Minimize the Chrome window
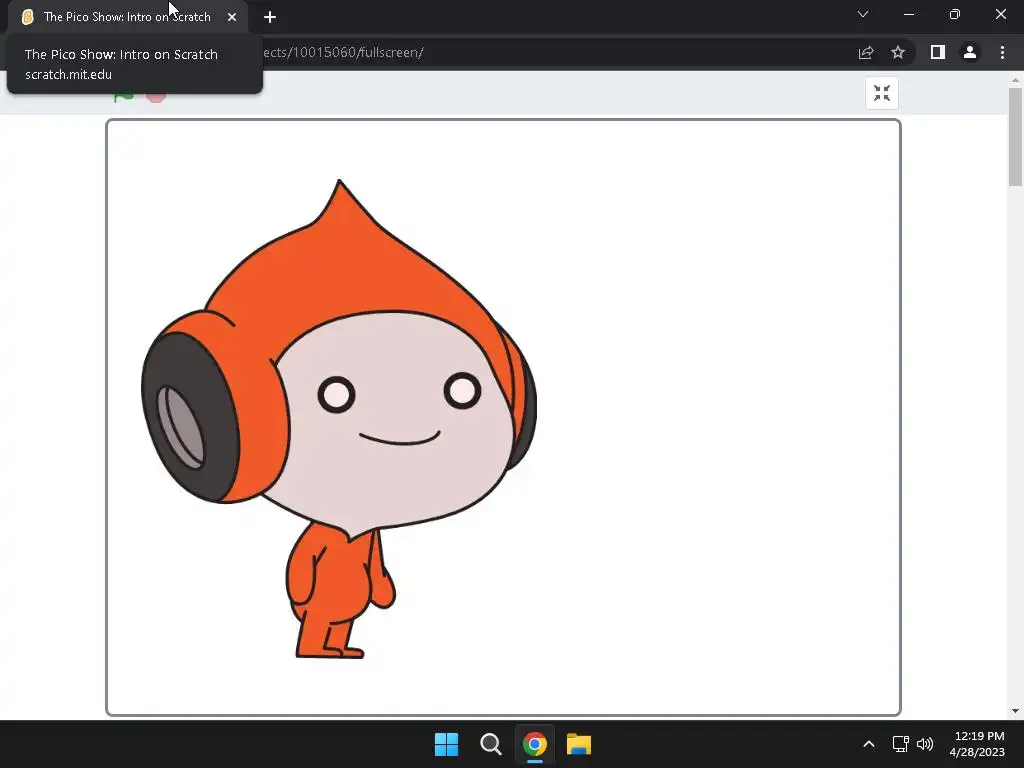1024x768 pixels. [908, 14]
